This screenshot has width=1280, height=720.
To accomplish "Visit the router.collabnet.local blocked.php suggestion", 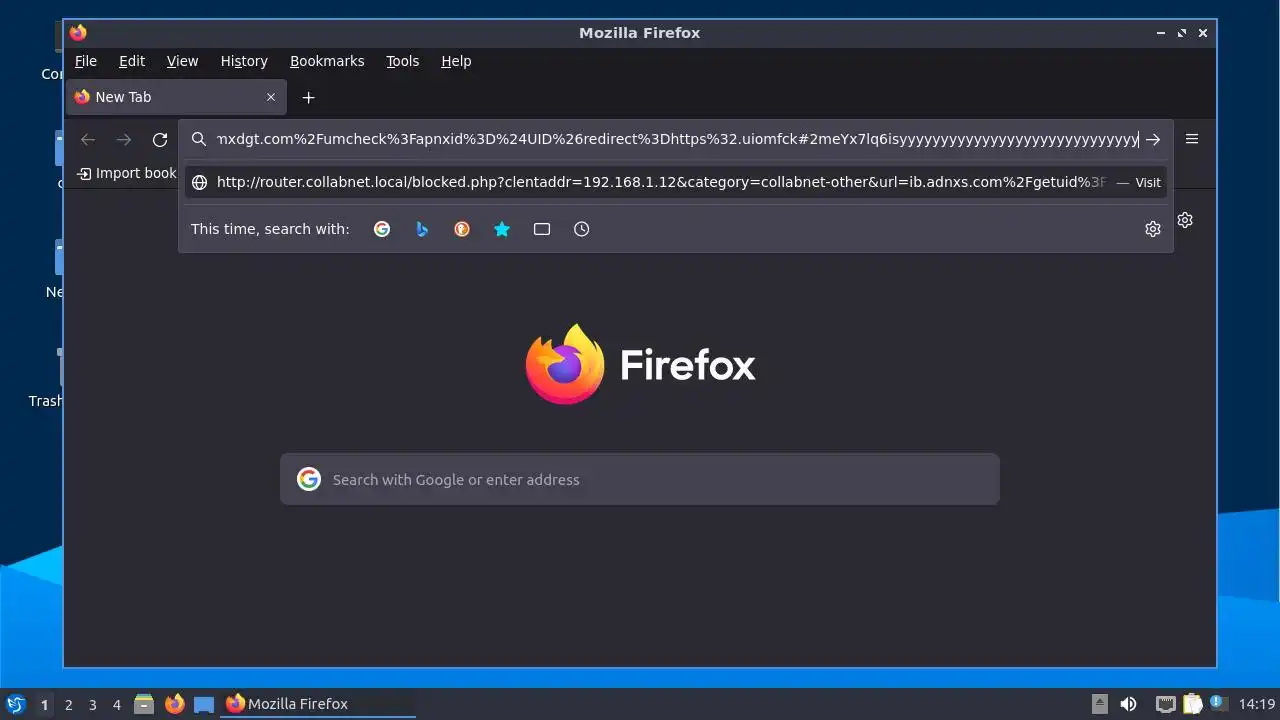I will pos(675,182).
